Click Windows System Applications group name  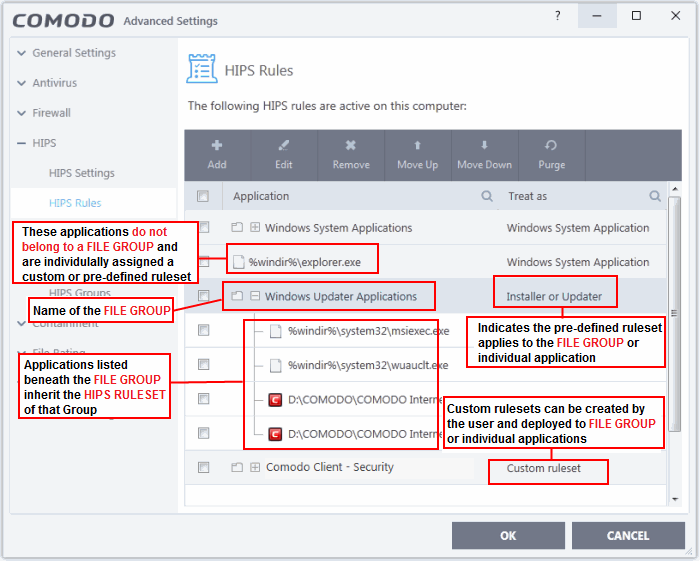(x=338, y=228)
